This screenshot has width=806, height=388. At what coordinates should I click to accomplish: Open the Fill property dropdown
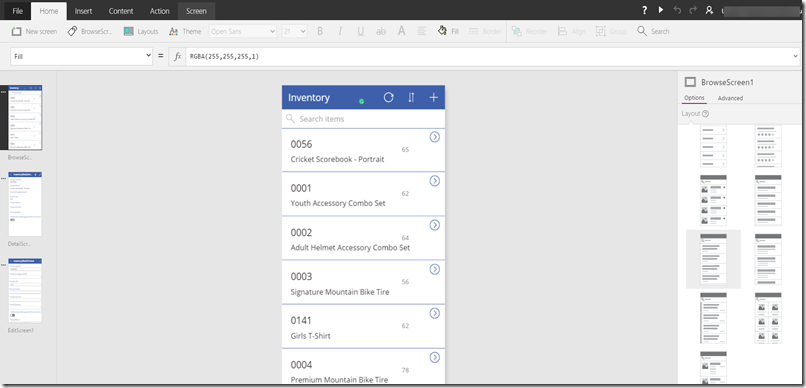[82, 56]
